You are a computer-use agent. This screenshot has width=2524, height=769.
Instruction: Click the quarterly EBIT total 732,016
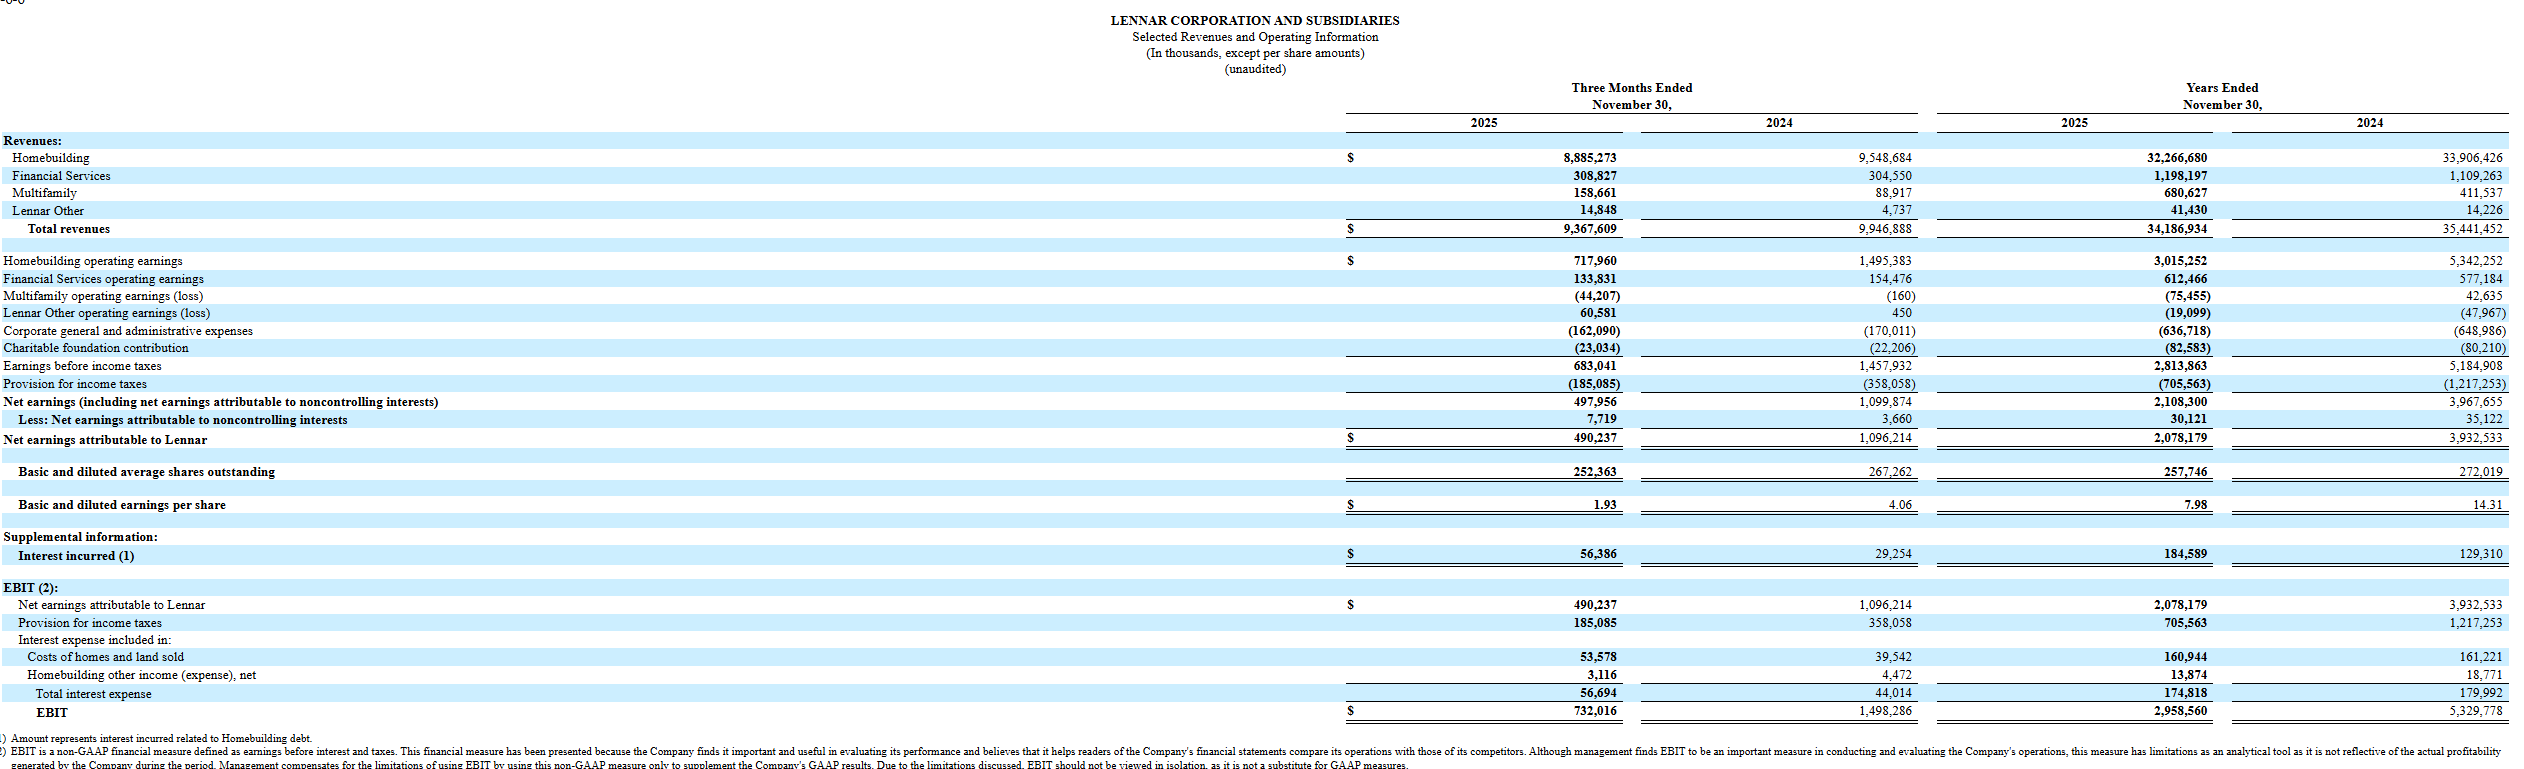(1594, 711)
